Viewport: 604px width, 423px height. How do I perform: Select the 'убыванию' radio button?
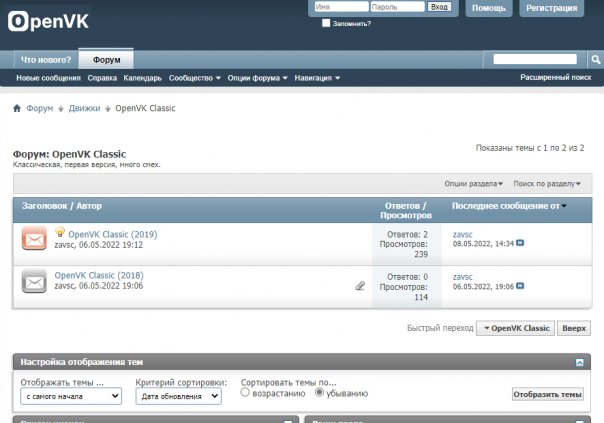click(319, 393)
